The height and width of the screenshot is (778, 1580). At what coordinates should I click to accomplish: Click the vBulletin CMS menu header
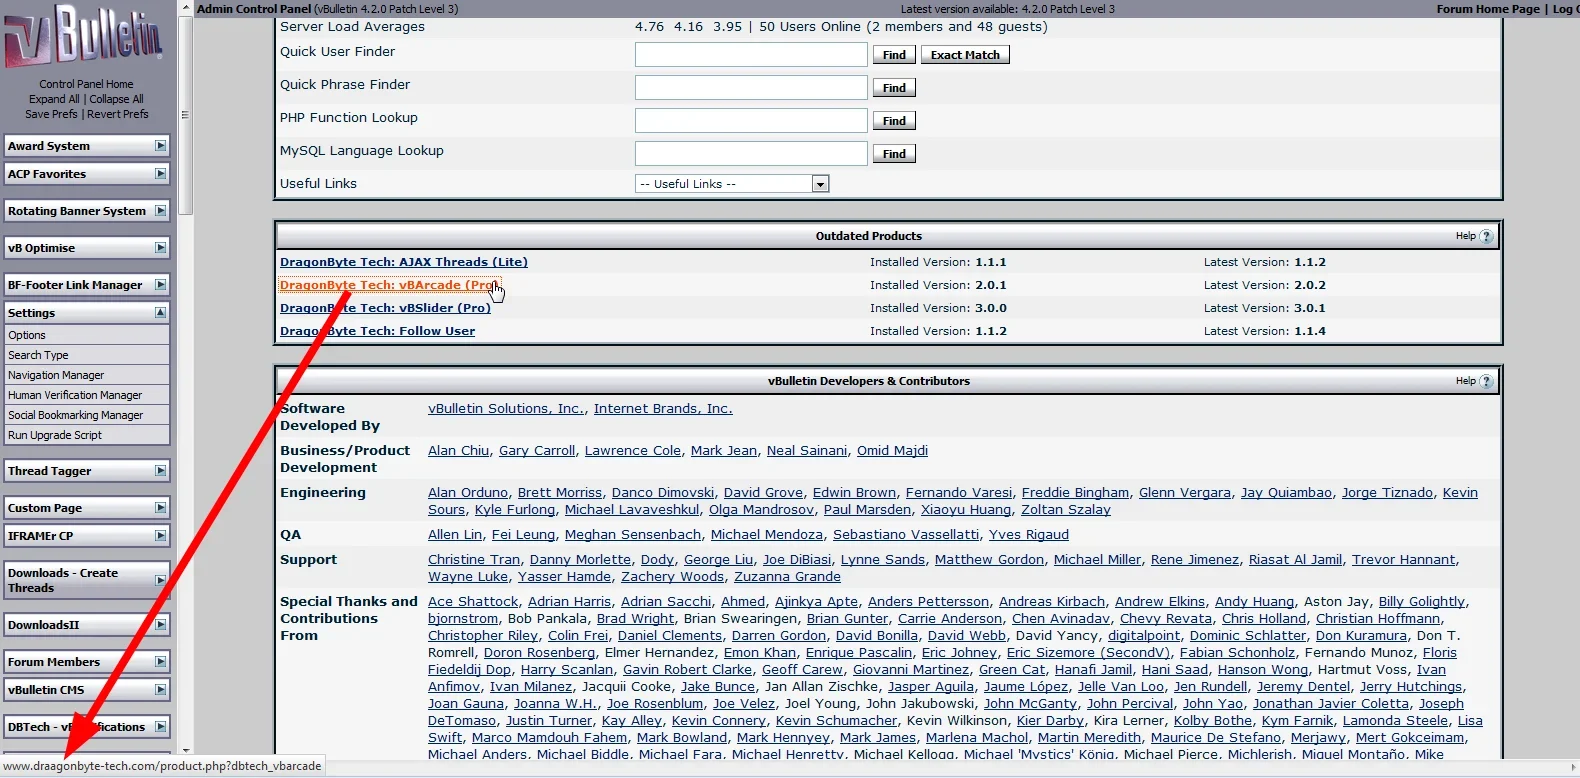tap(87, 690)
